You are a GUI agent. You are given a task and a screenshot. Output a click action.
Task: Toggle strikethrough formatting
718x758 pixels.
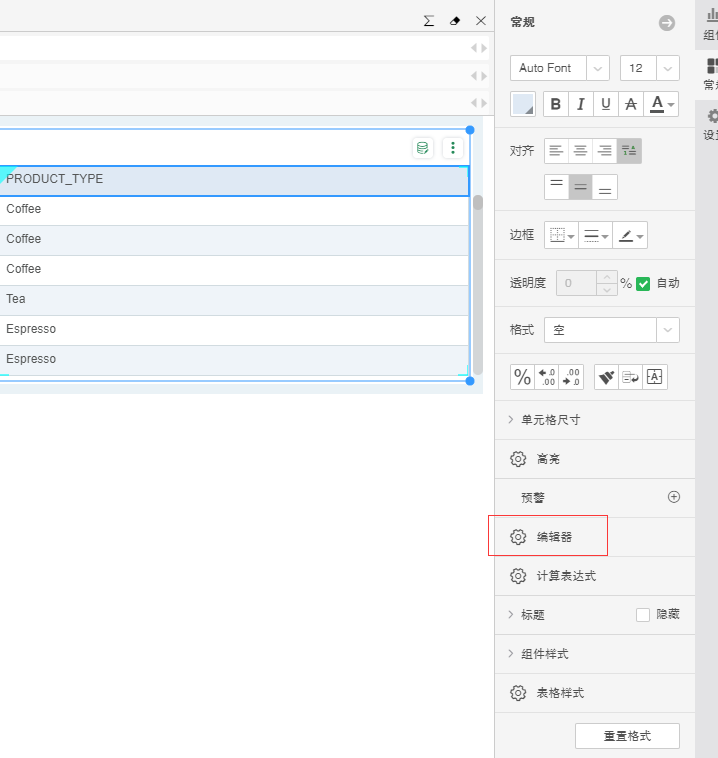(631, 104)
